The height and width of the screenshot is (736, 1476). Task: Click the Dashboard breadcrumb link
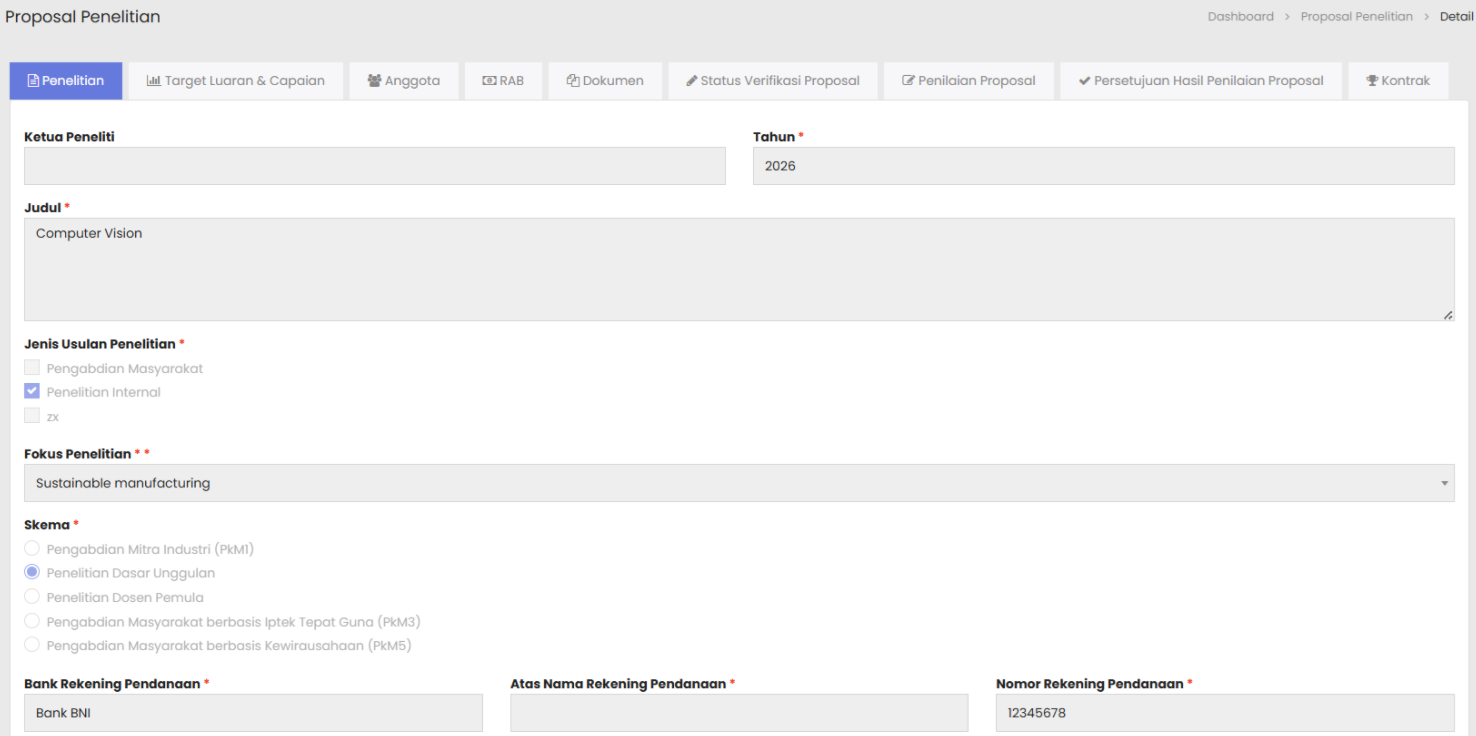tap(1240, 17)
